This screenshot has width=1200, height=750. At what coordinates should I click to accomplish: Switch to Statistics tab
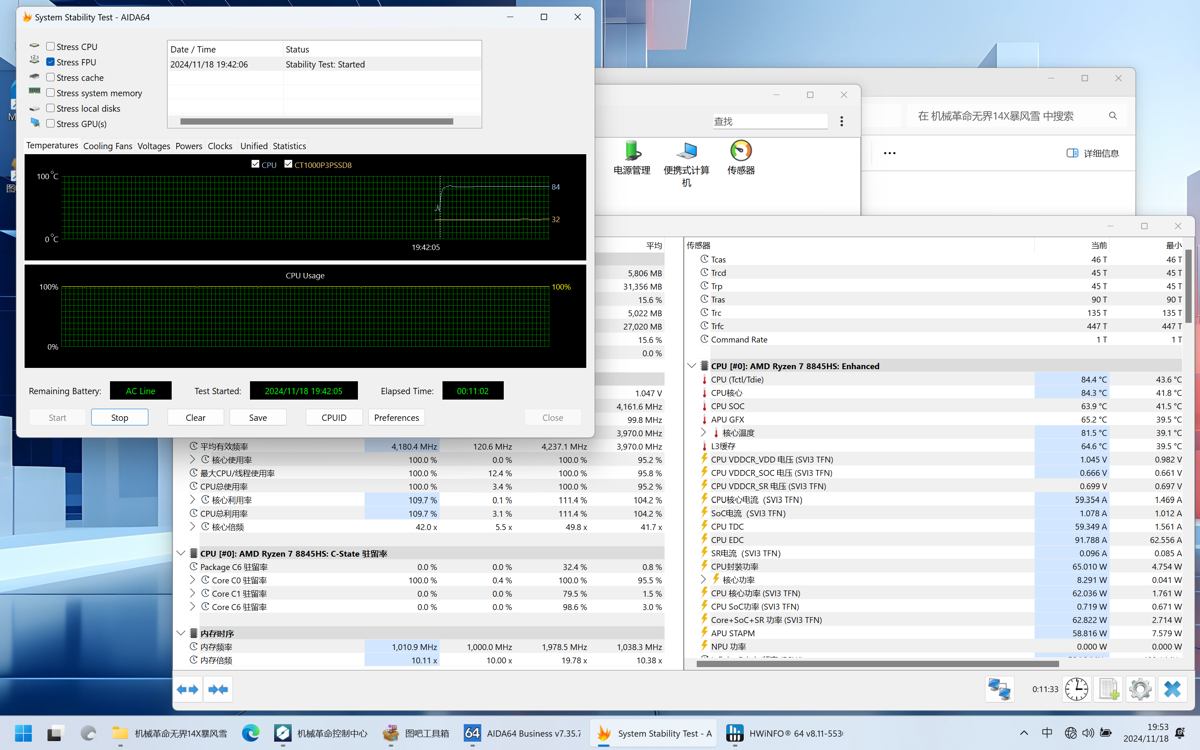[x=289, y=146]
